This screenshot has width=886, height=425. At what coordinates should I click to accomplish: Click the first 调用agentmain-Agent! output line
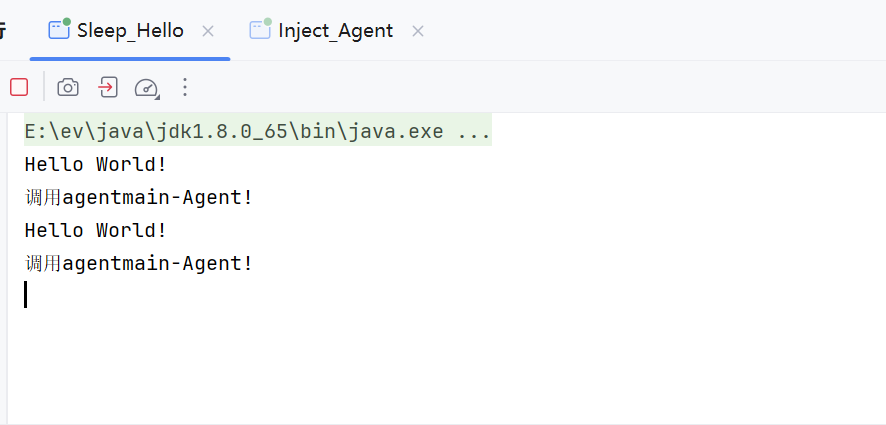[x=139, y=197]
